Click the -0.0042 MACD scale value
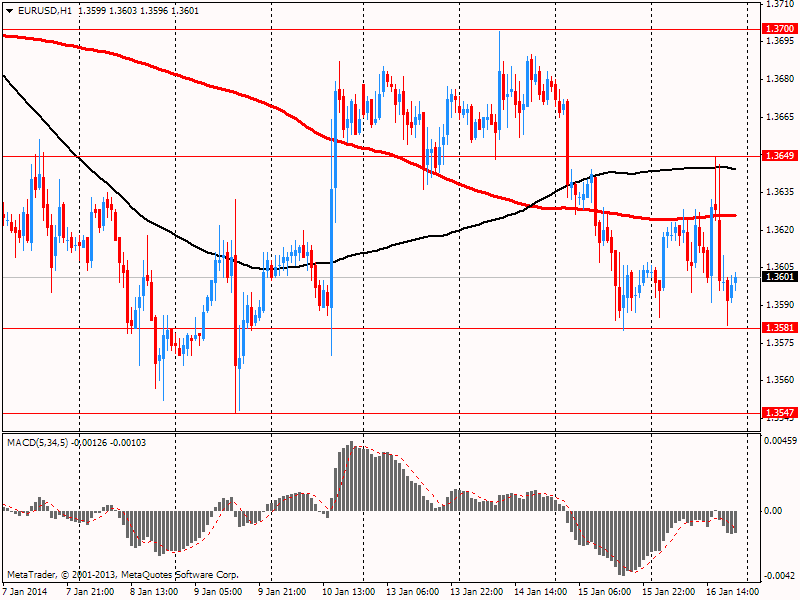 coord(779,576)
